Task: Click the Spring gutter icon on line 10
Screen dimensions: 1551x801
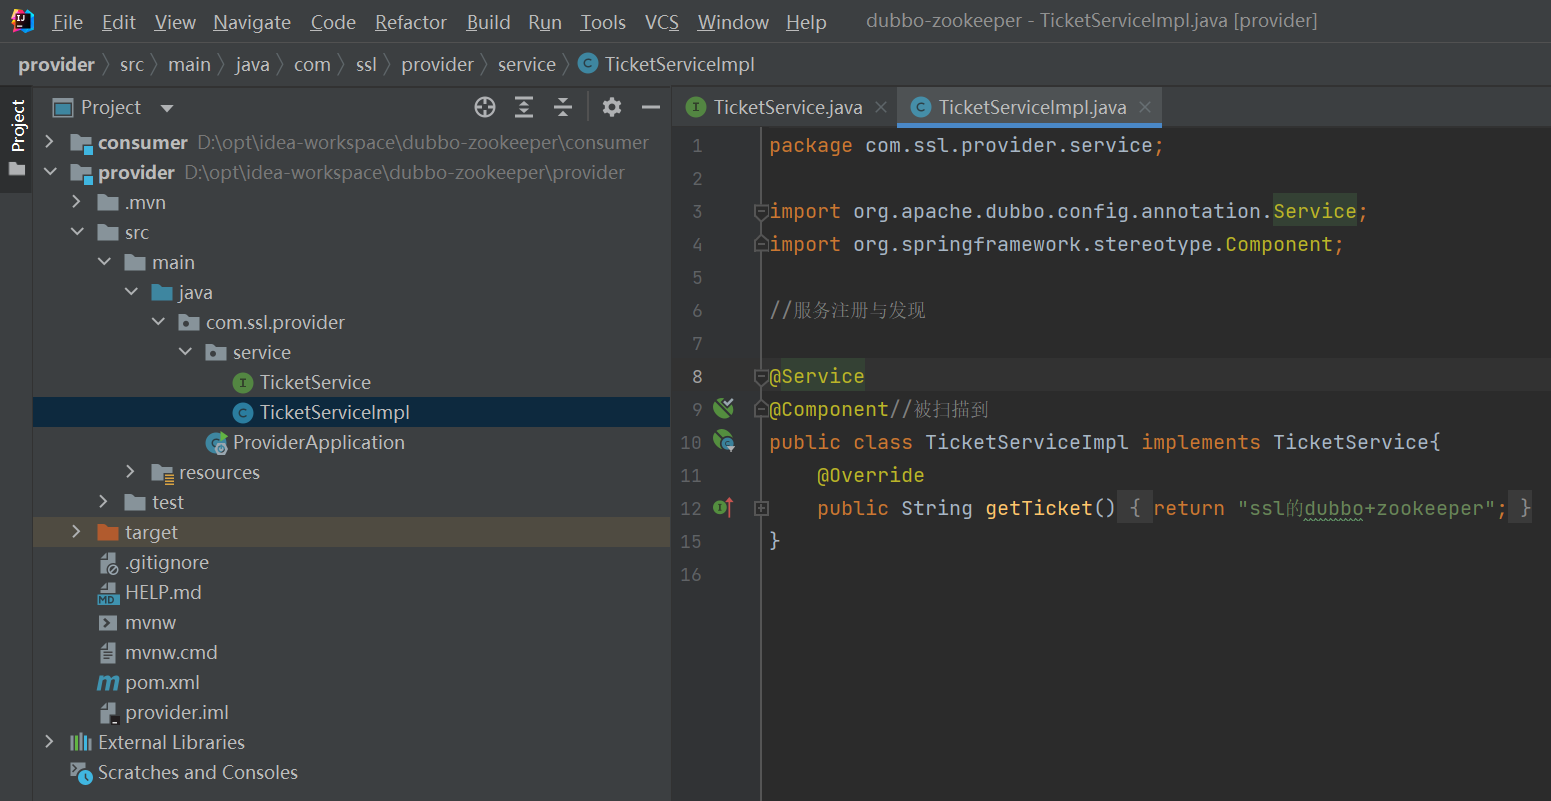Action: pos(723,441)
